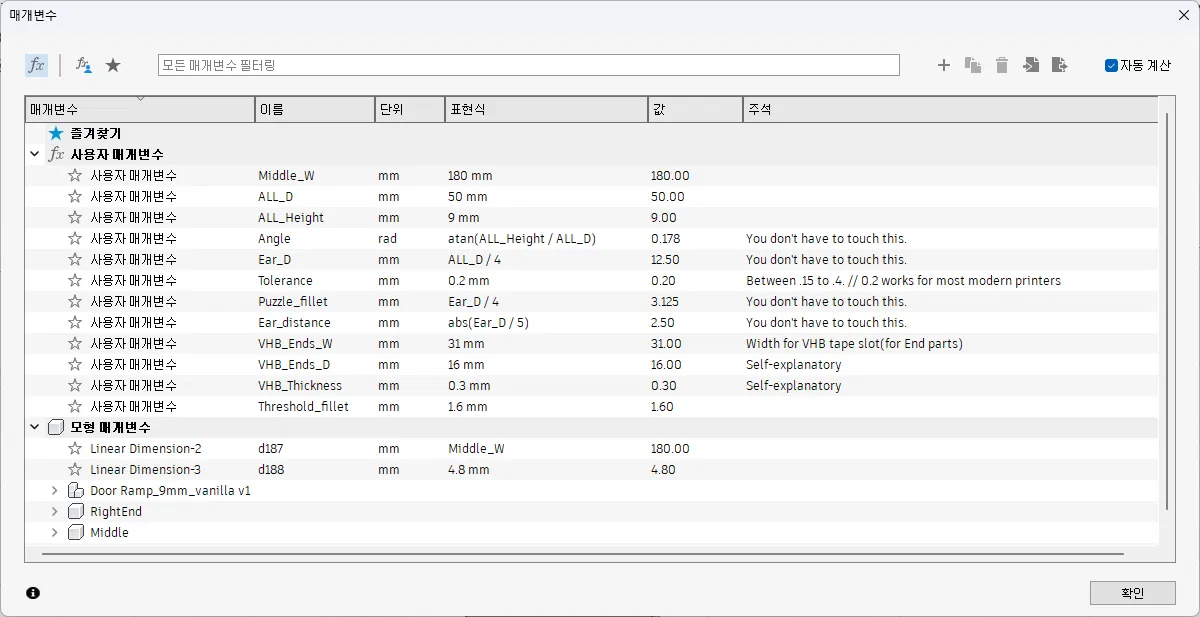Sort by 표현식 column header
This screenshot has height=617, width=1200.
[x=546, y=109]
